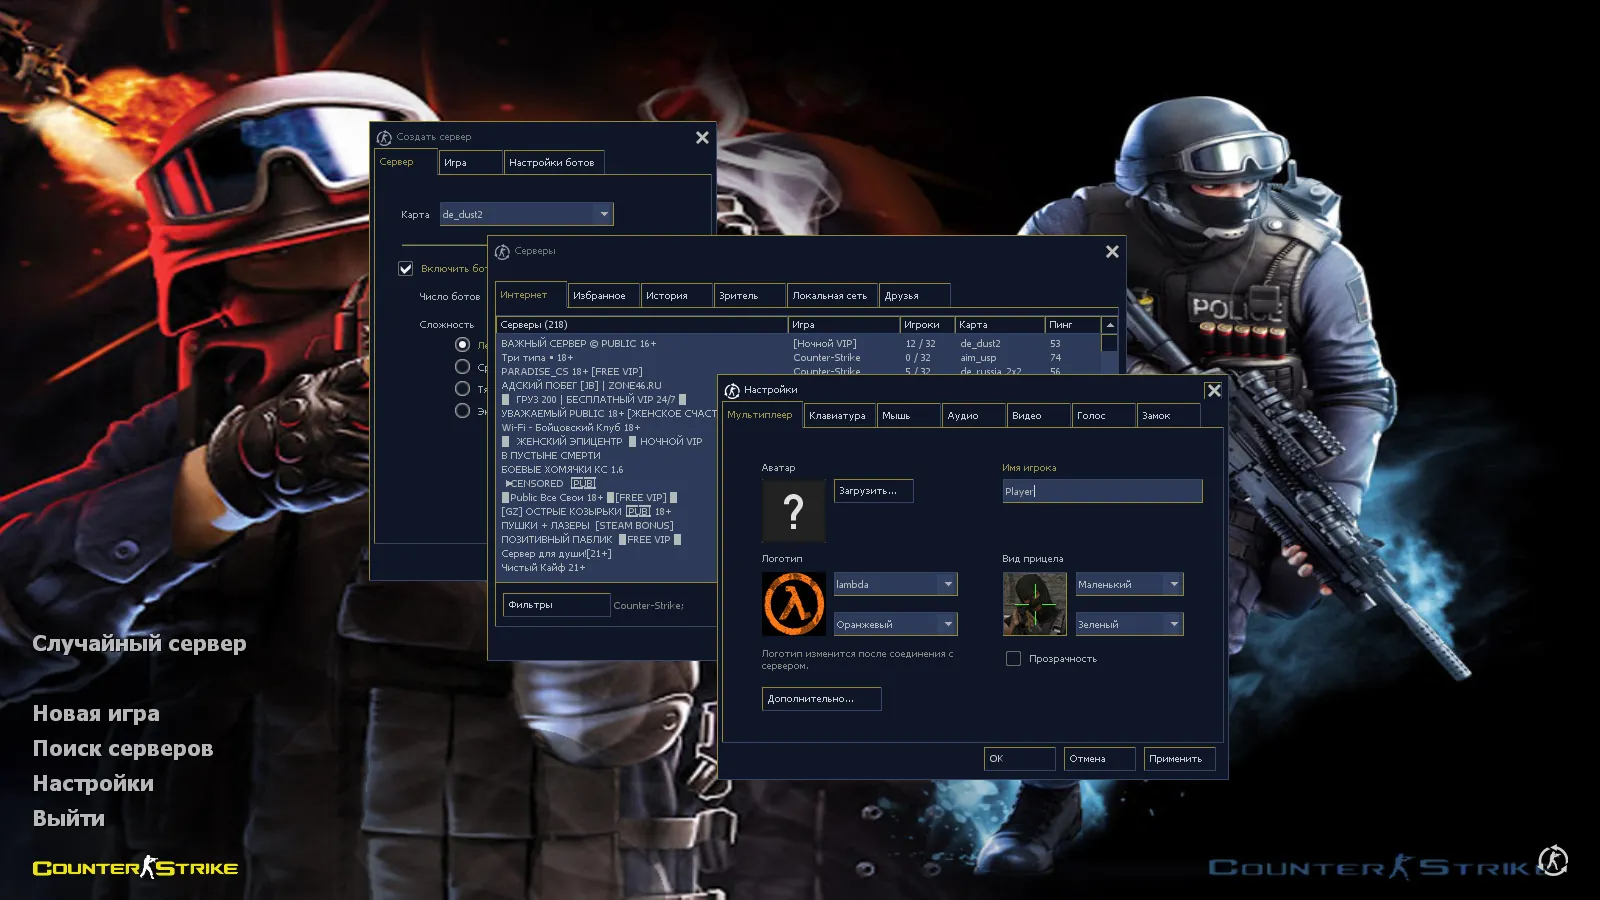Screen dimensions: 1600x900
Task: Open the Избранное tab in Серверы
Action: (600, 296)
